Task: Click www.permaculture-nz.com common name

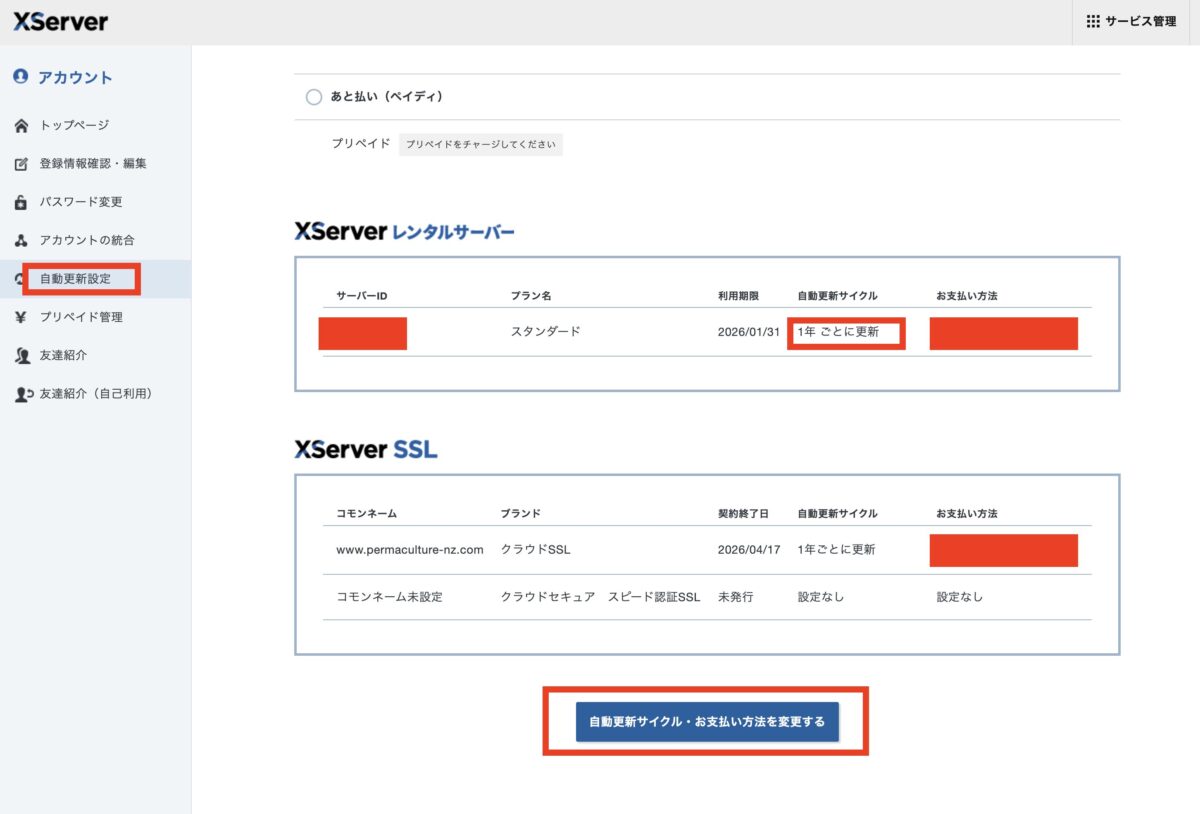Action: (x=410, y=550)
